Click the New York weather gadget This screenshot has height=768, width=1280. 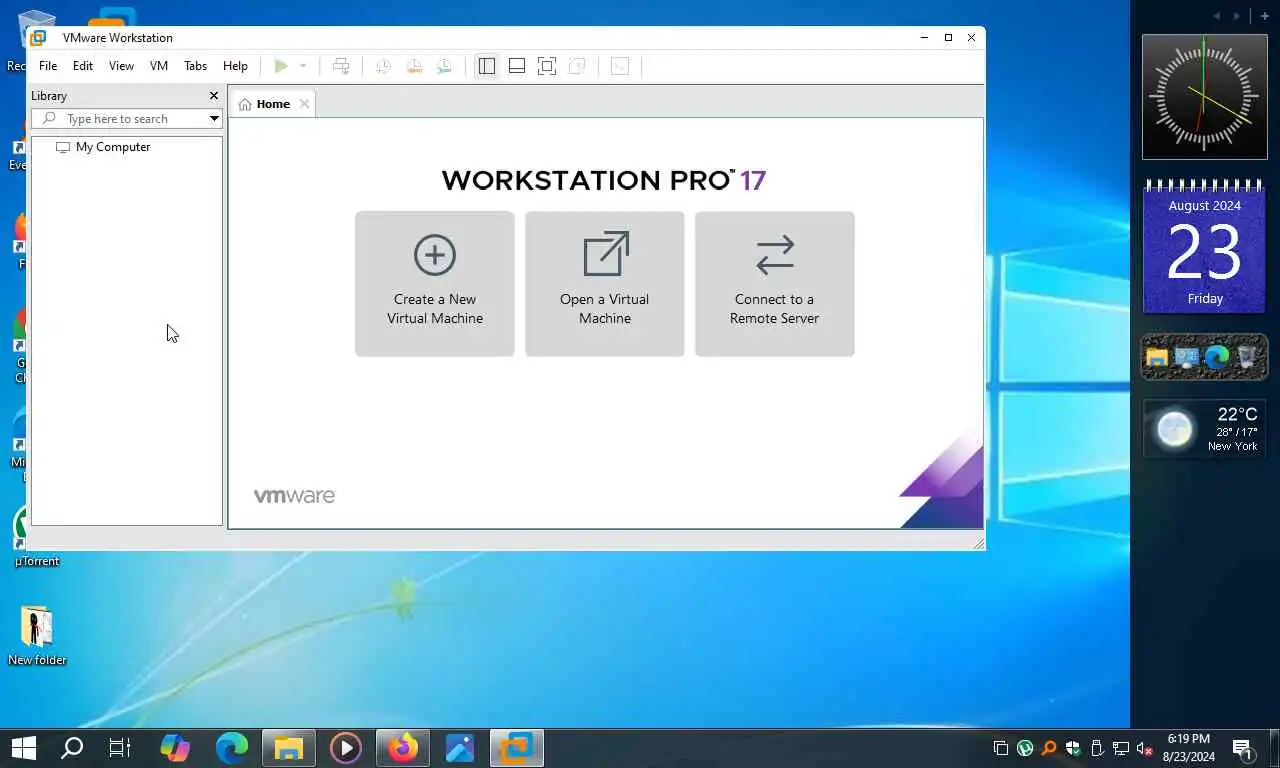click(1205, 428)
